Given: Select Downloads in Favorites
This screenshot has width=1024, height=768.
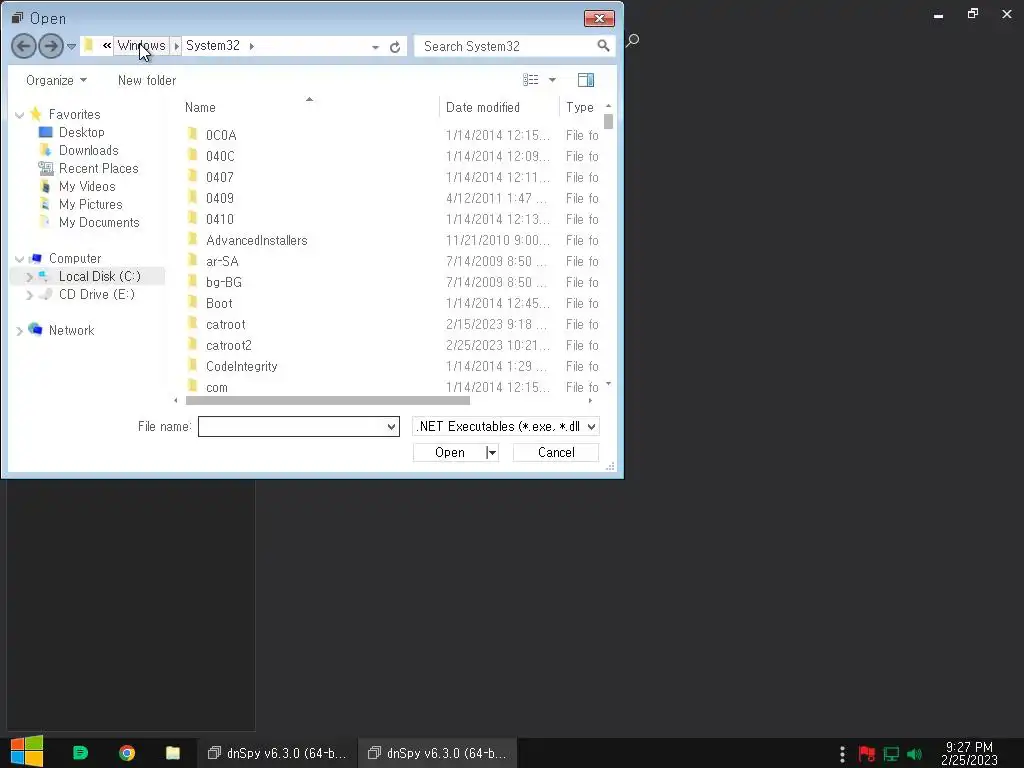Looking at the screenshot, I should tap(88, 151).
